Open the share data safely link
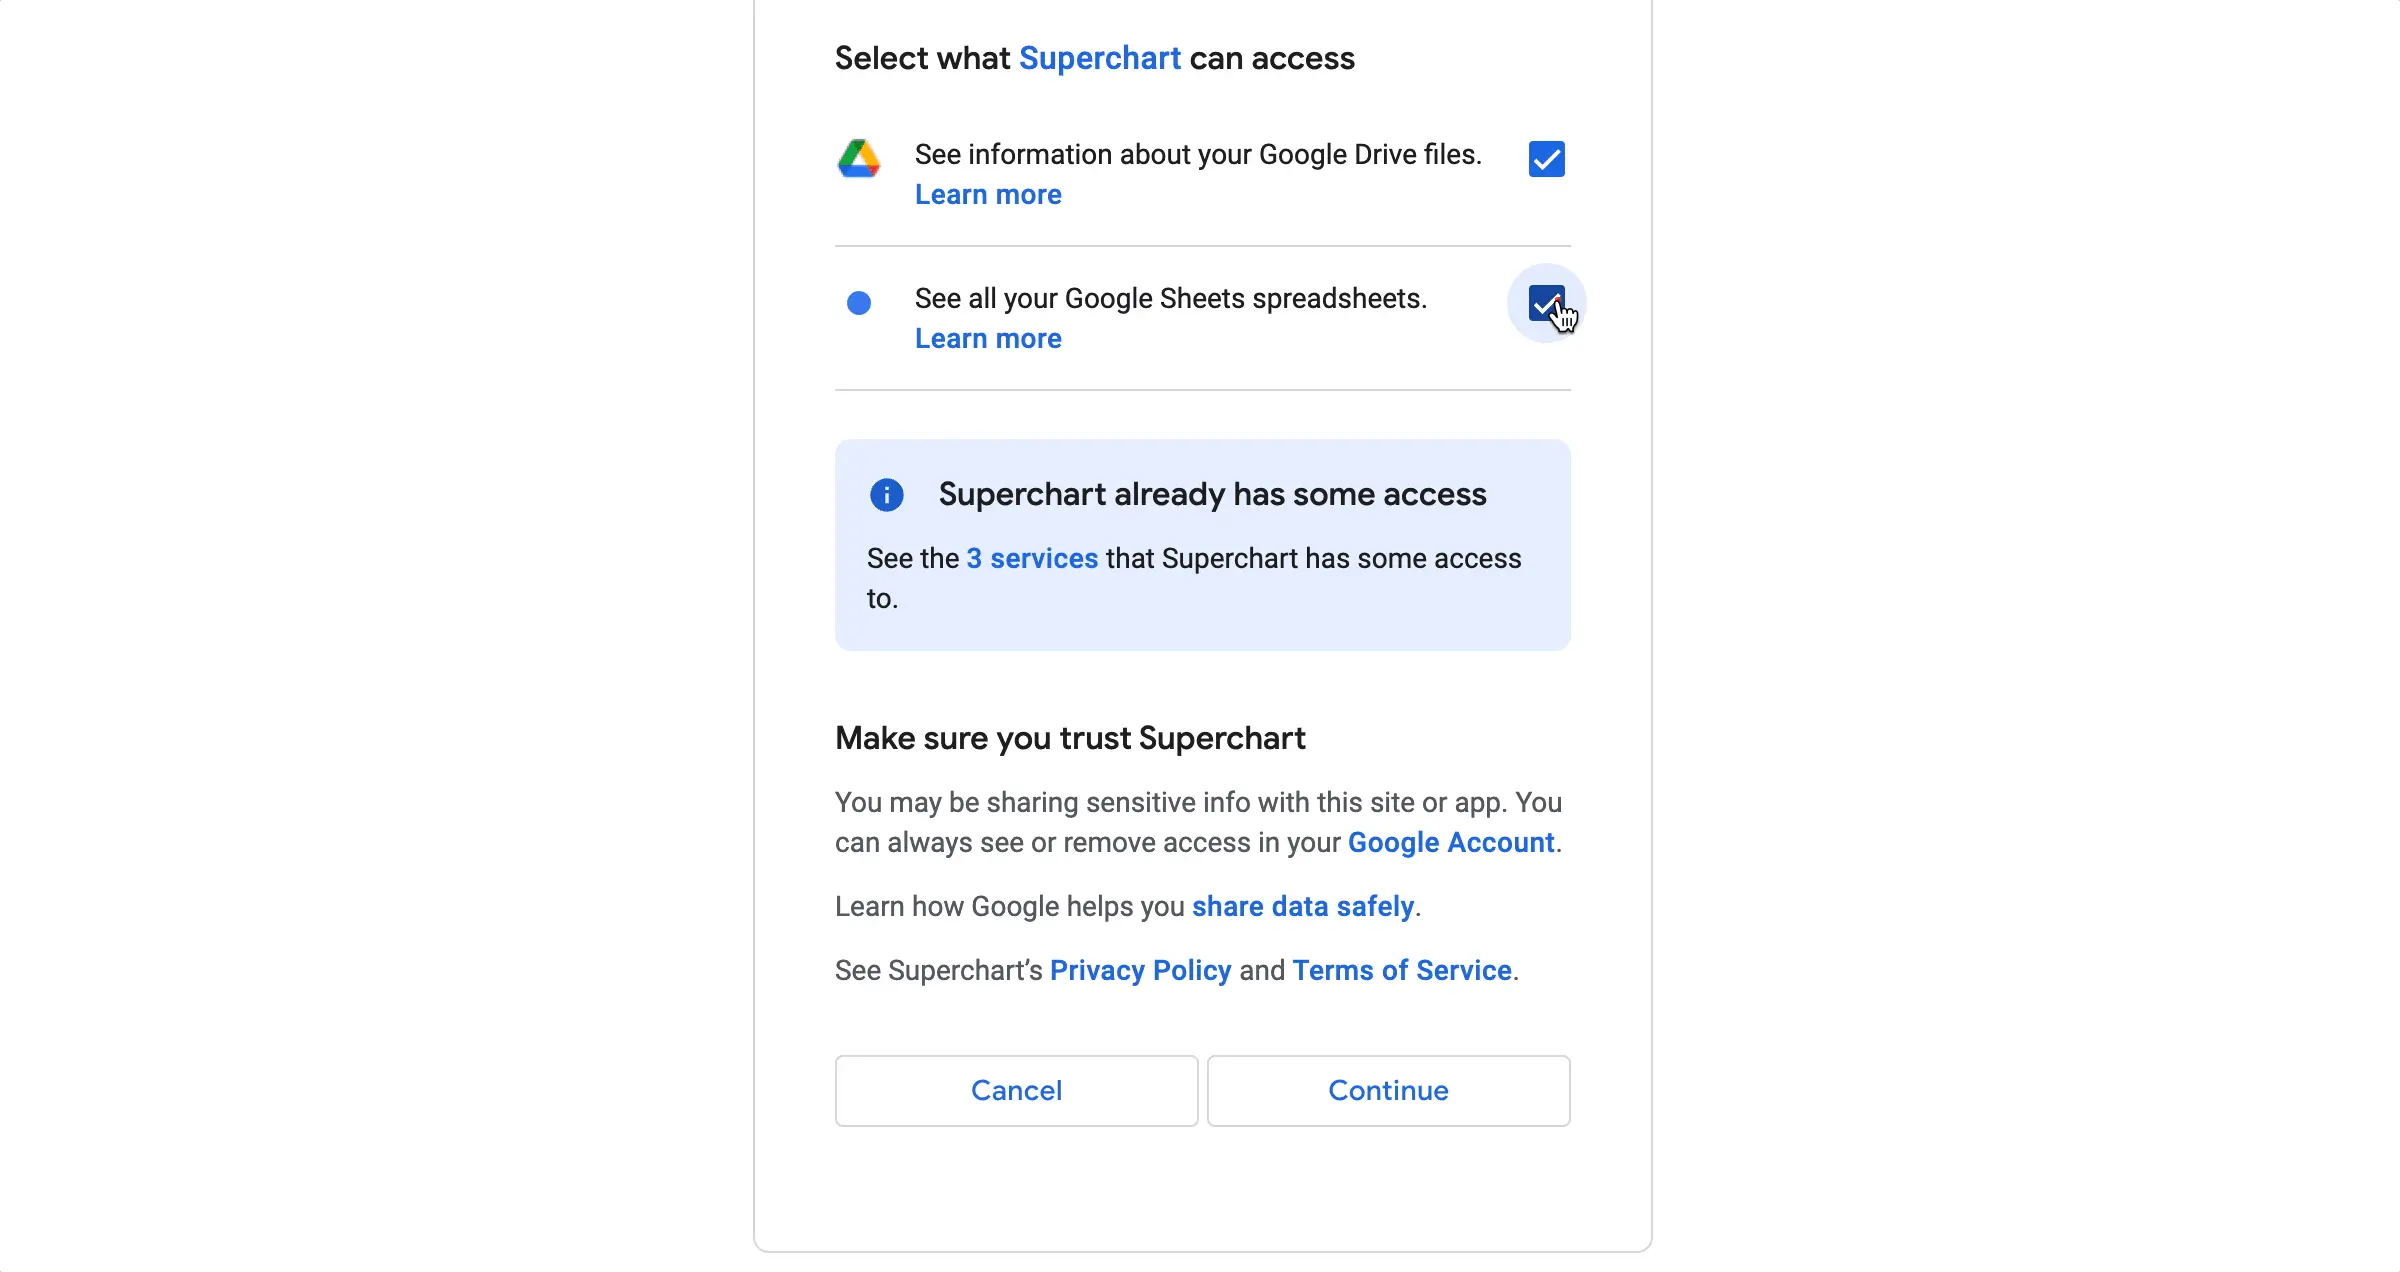 (1303, 906)
